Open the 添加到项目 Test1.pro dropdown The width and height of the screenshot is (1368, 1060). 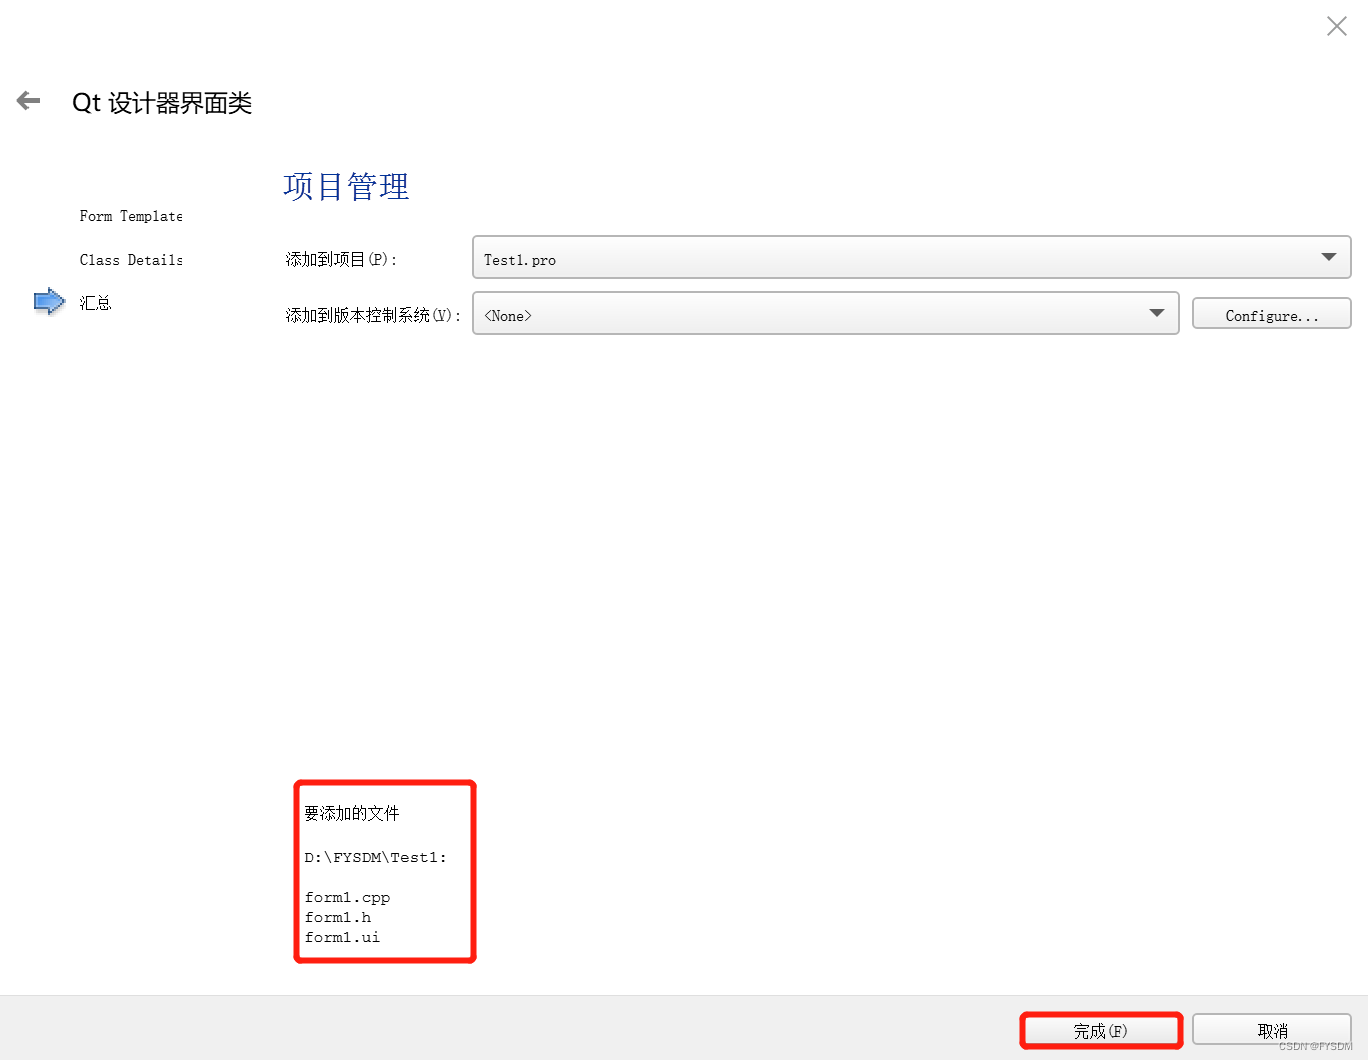point(911,257)
